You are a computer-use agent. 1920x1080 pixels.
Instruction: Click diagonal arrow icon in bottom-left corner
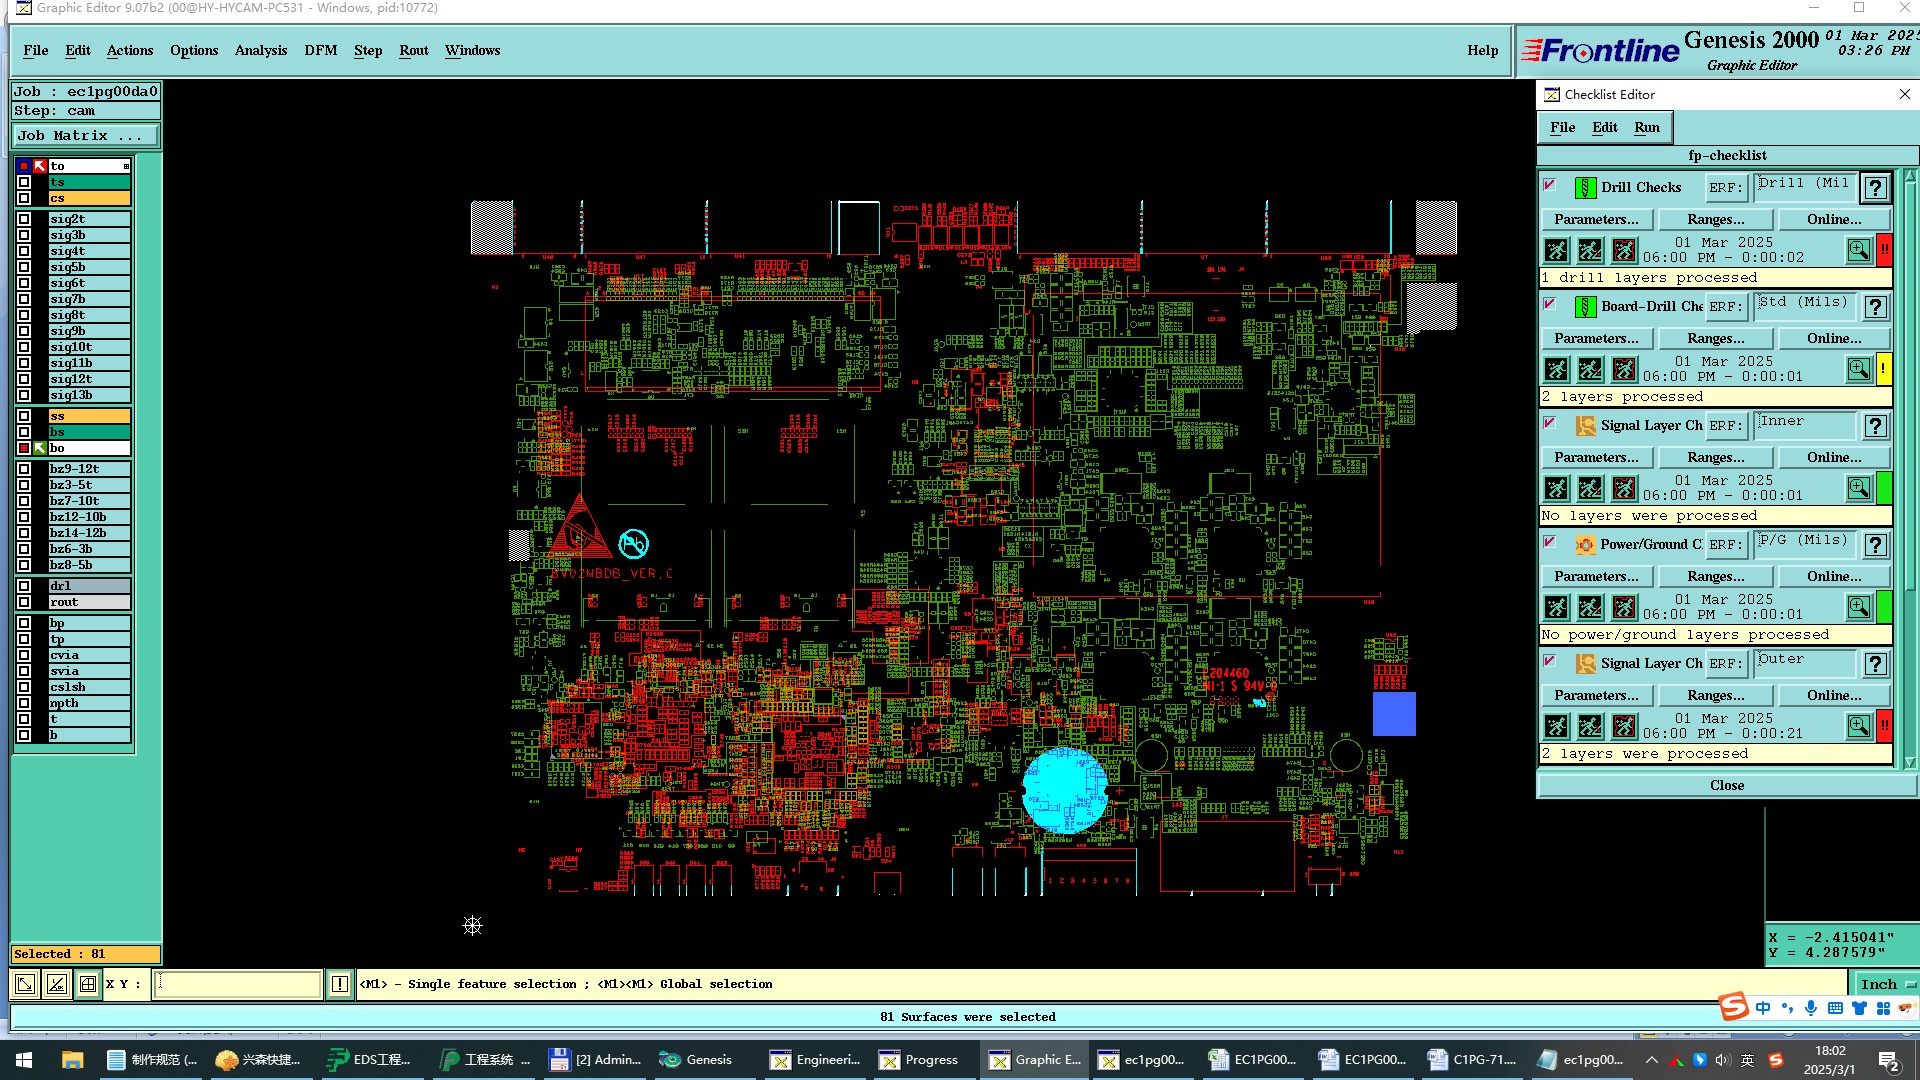[25, 984]
